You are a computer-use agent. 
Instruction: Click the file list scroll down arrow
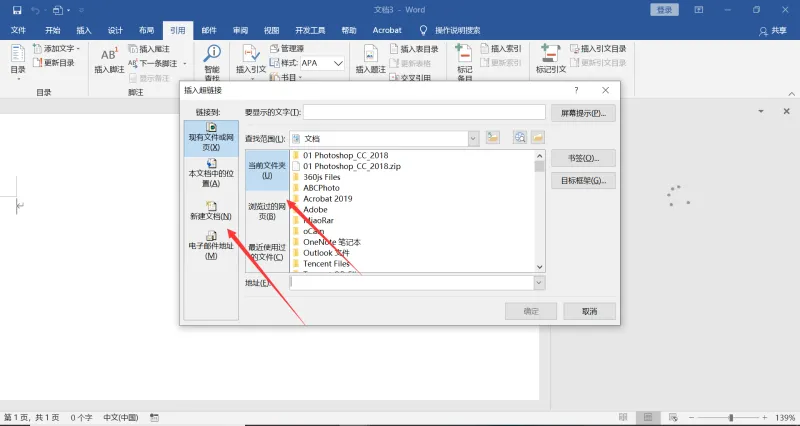click(540, 267)
